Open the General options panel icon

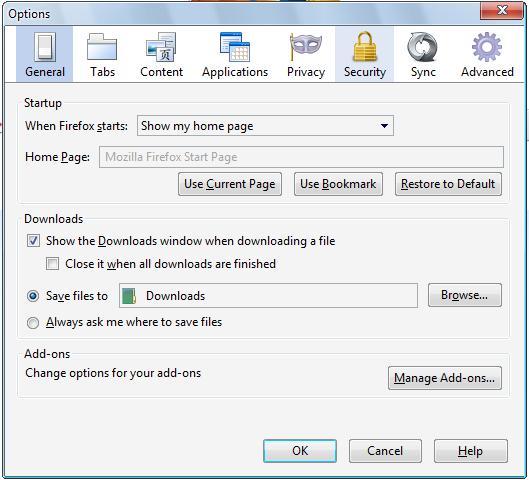point(45,47)
